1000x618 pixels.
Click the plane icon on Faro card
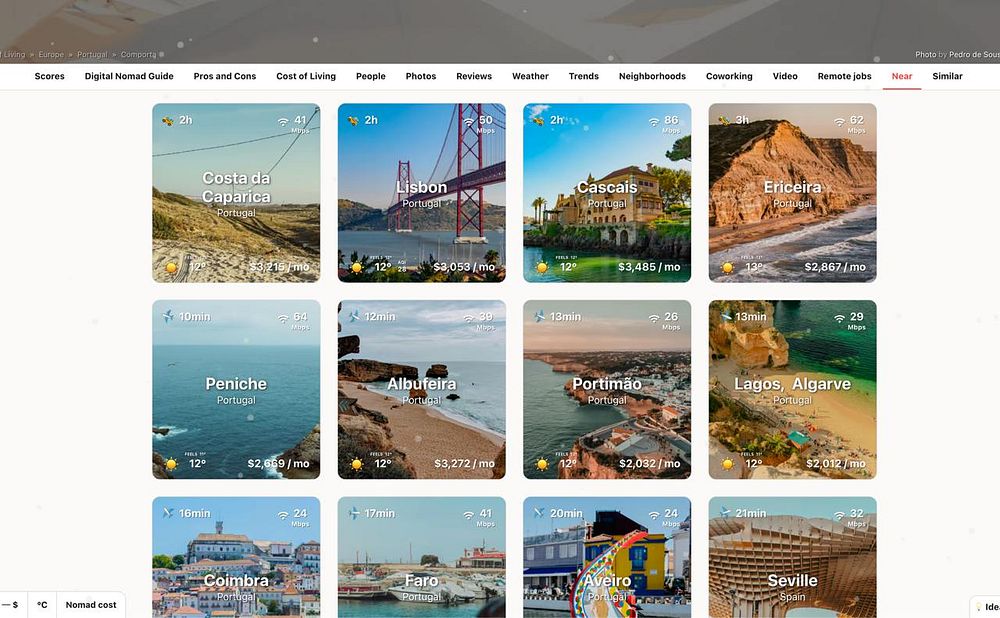pos(353,513)
